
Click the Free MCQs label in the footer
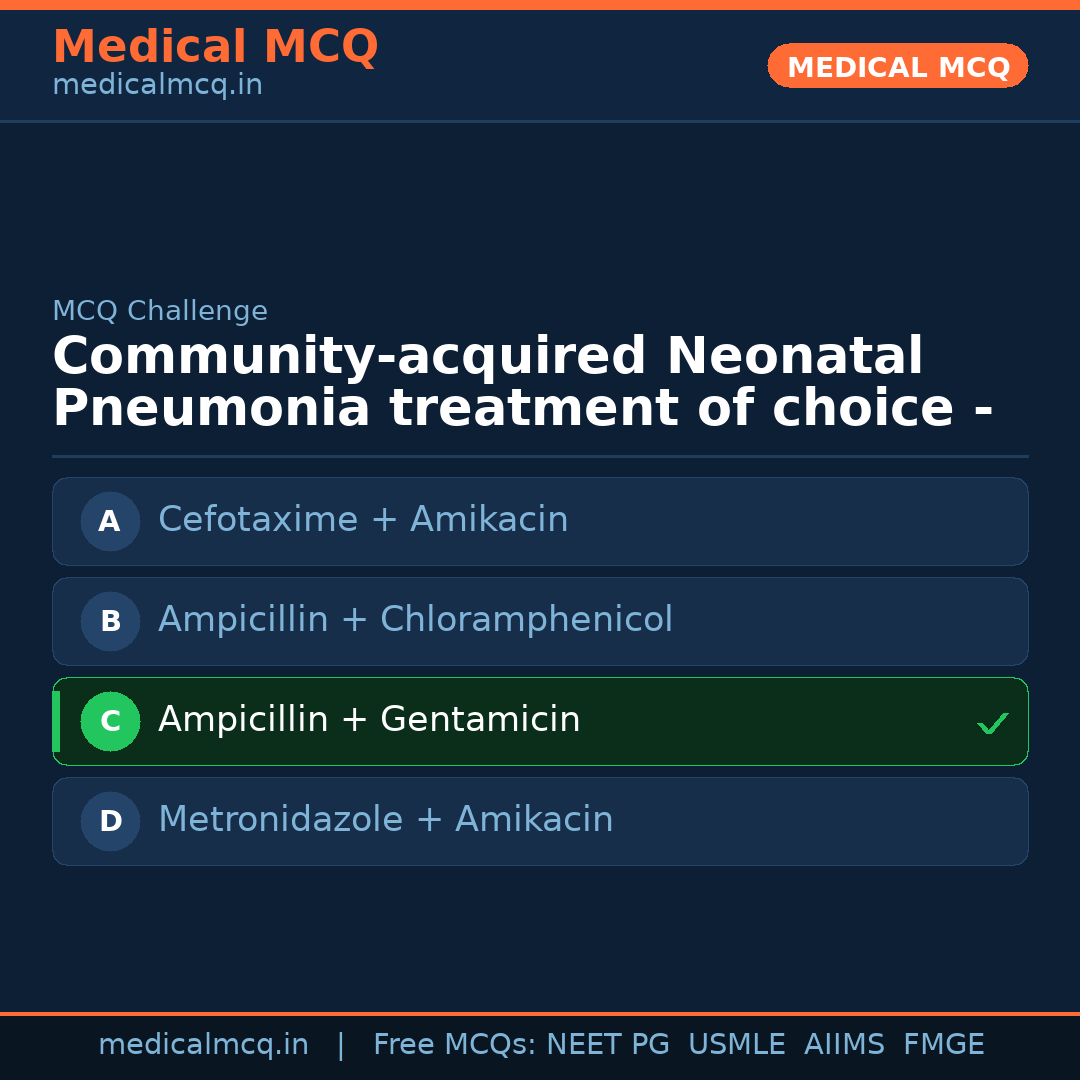click(x=455, y=1045)
